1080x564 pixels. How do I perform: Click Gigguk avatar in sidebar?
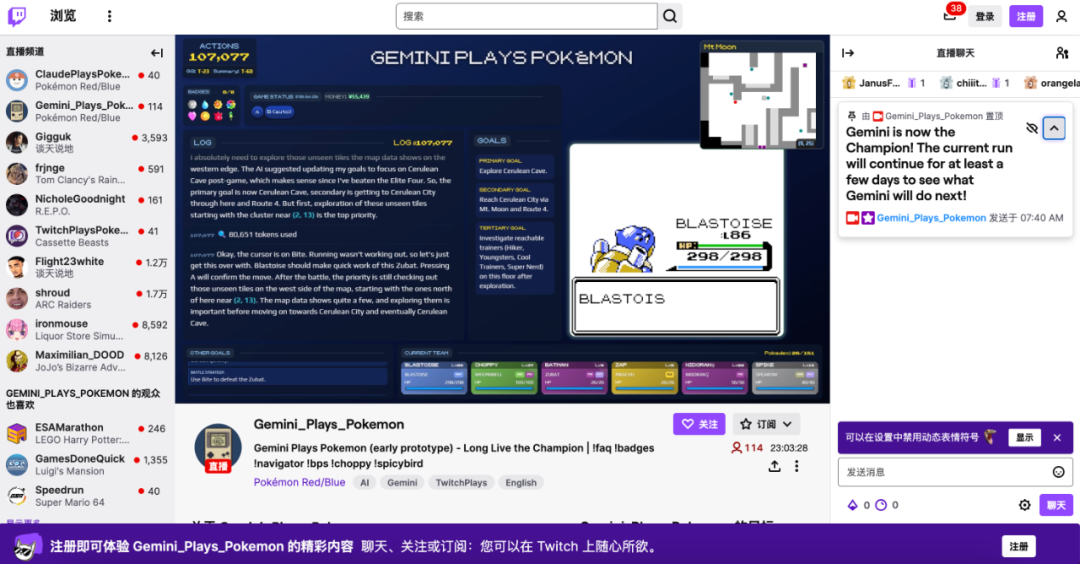coord(17,143)
